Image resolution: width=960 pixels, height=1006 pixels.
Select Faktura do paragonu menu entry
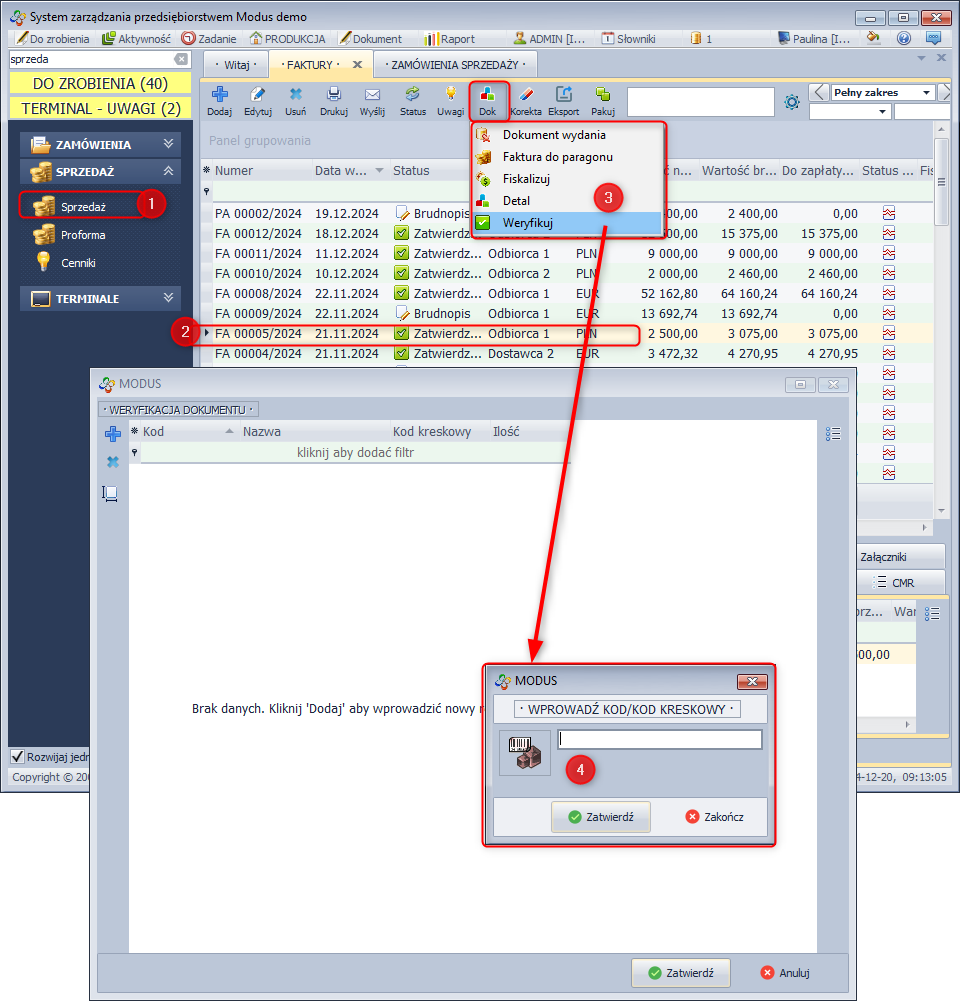[569, 157]
